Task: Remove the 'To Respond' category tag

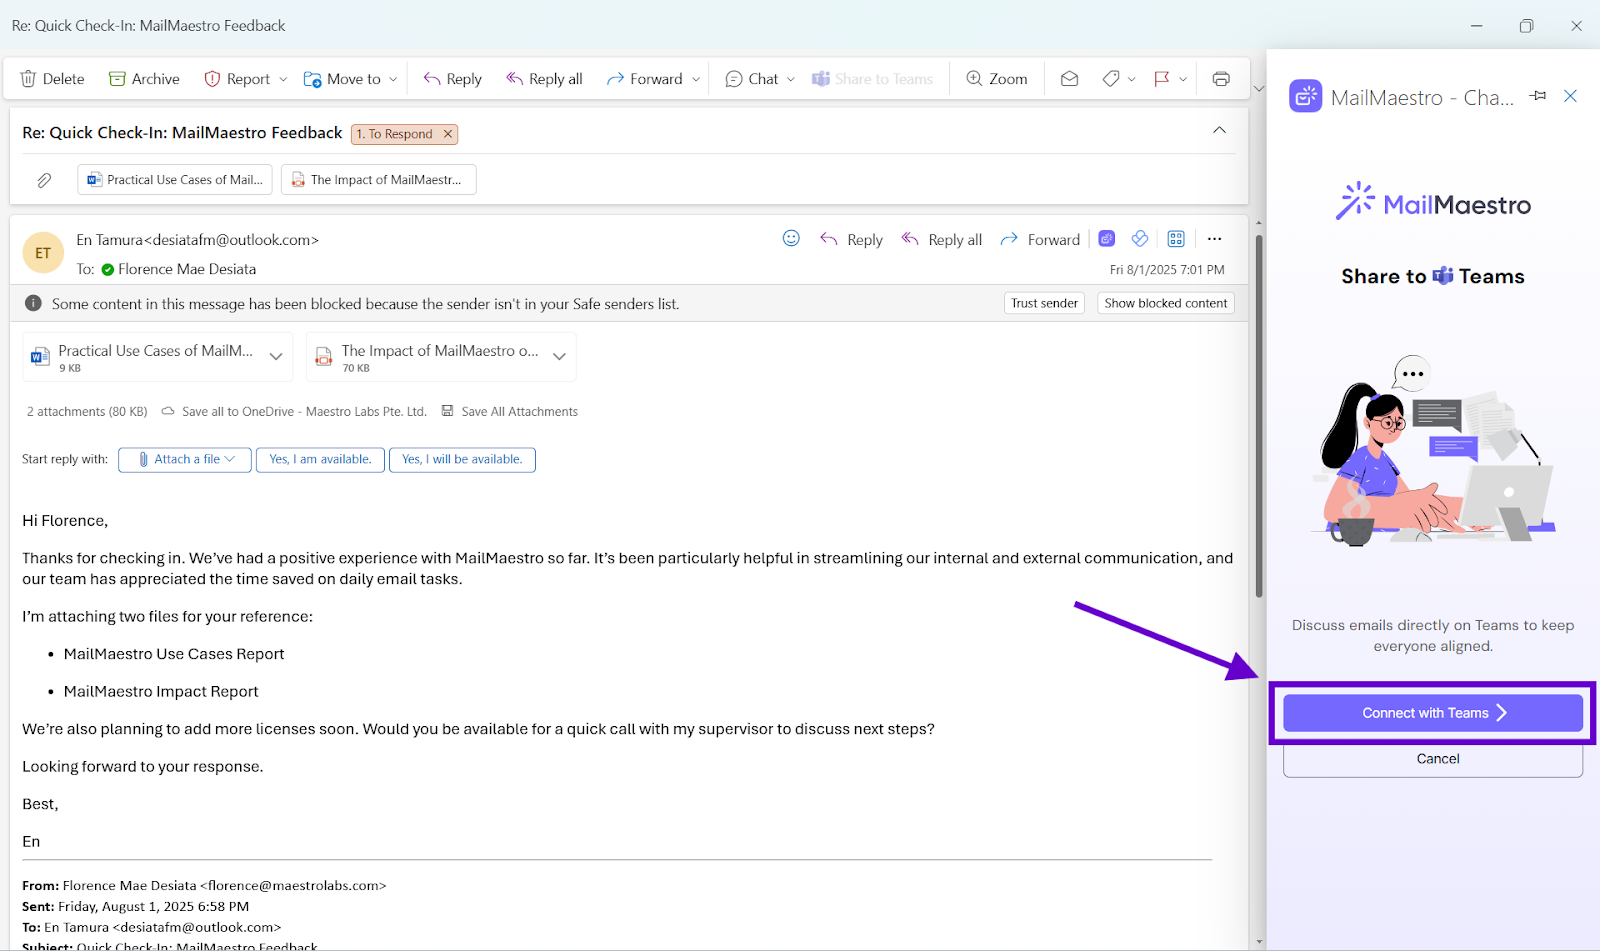Action: [448, 134]
